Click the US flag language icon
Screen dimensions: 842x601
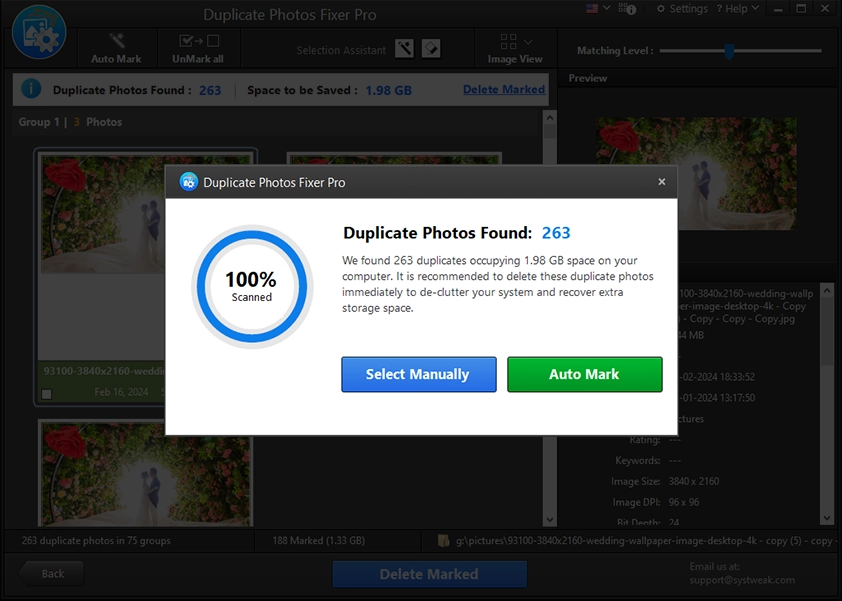coord(592,9)
